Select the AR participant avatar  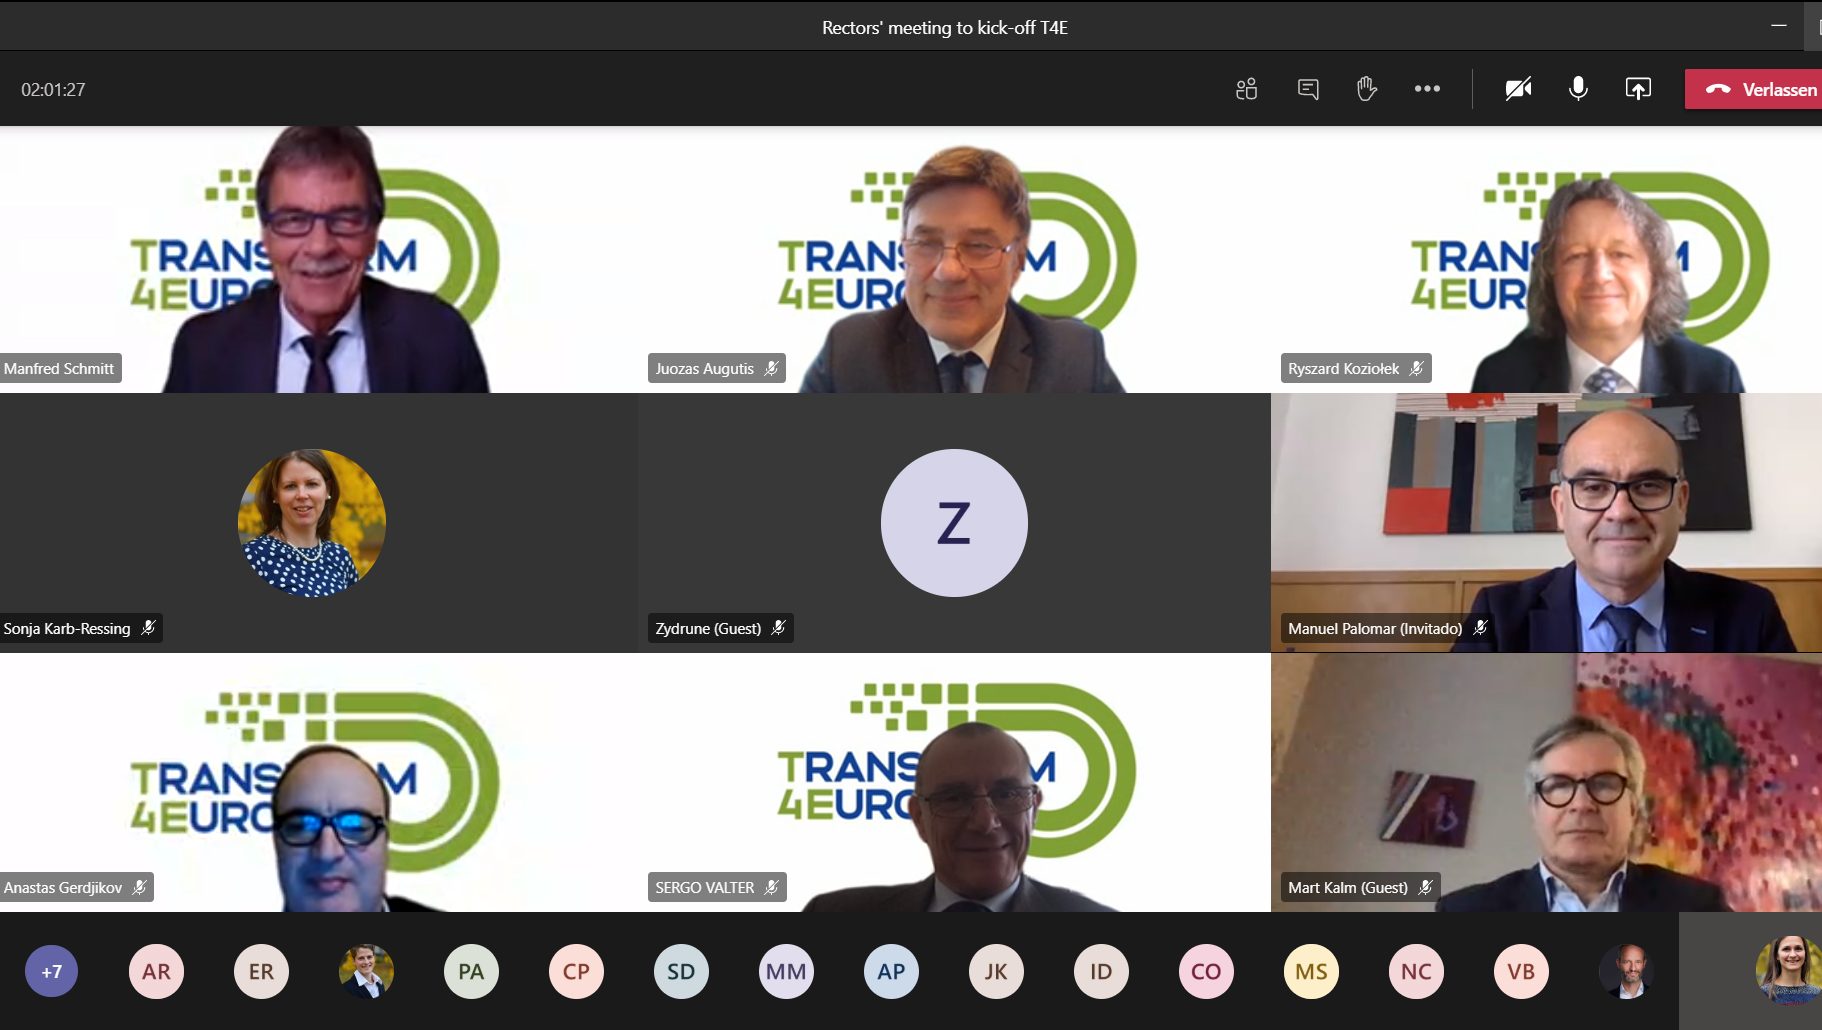point(156,971)
